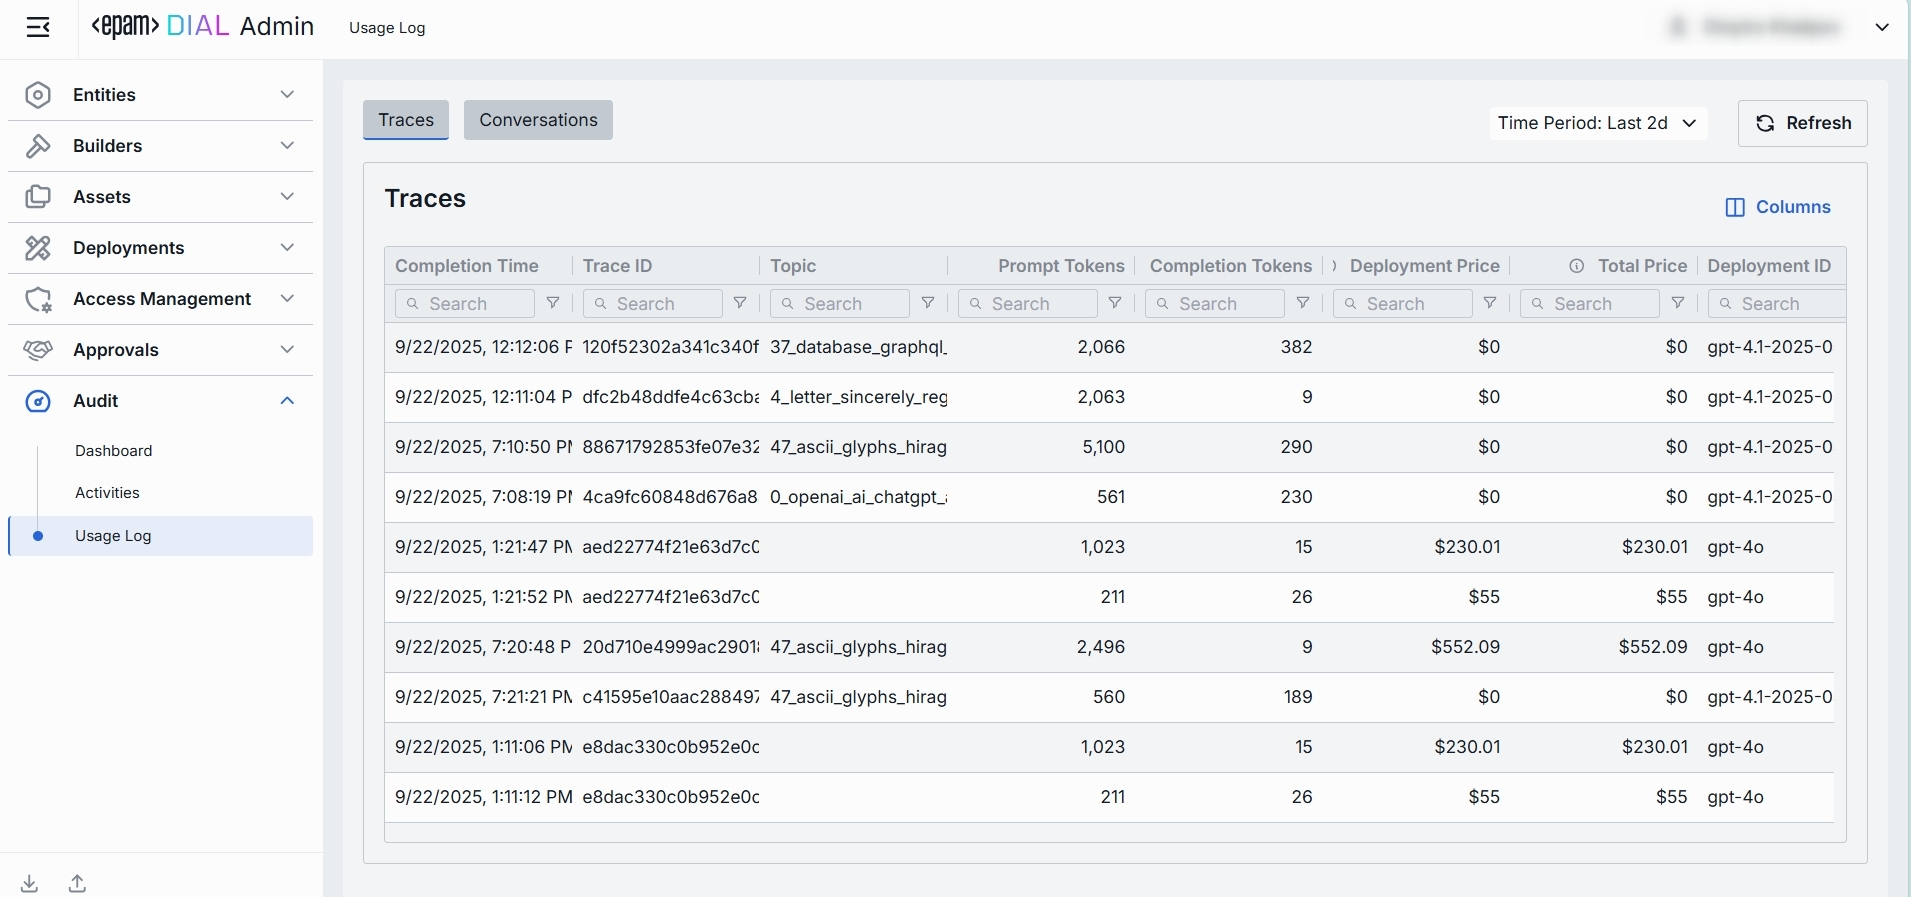
Task: Click the upload icon at sidebar bottom
Action: [77, 883]
